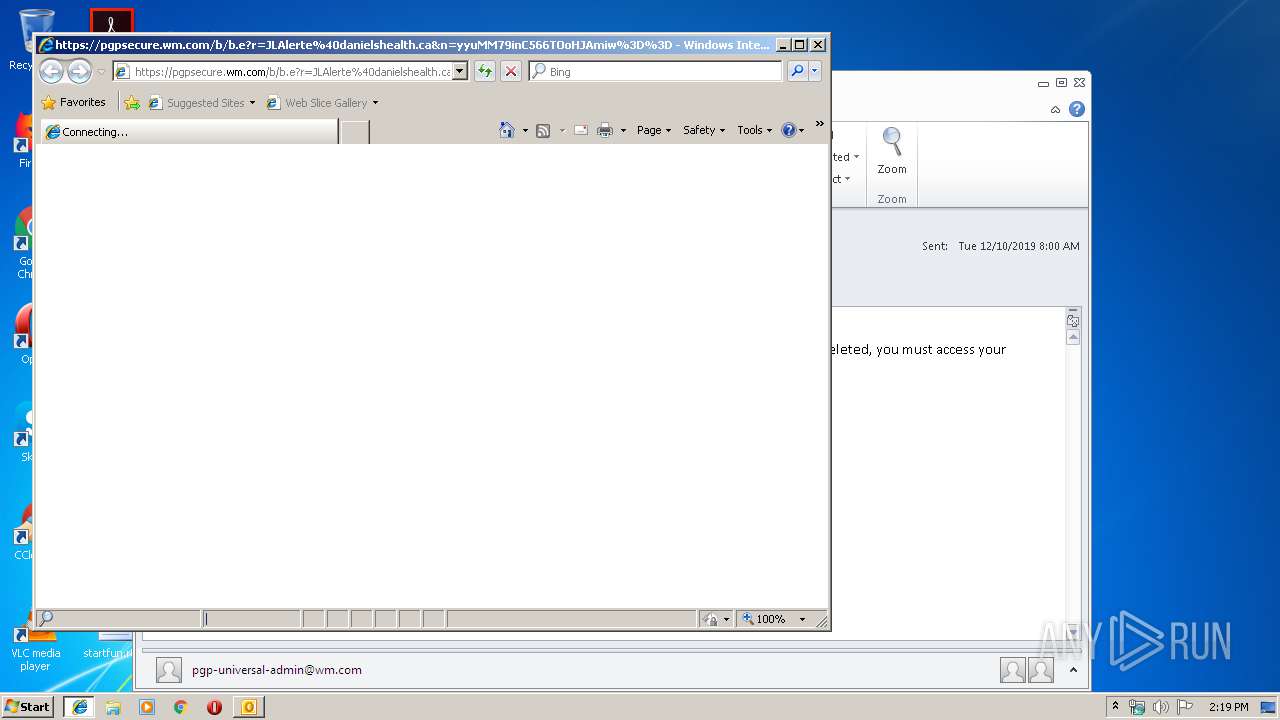The image size is (1280, 720).
Task: Open the security zone lock icon dropdown
Action: [716, 619]
